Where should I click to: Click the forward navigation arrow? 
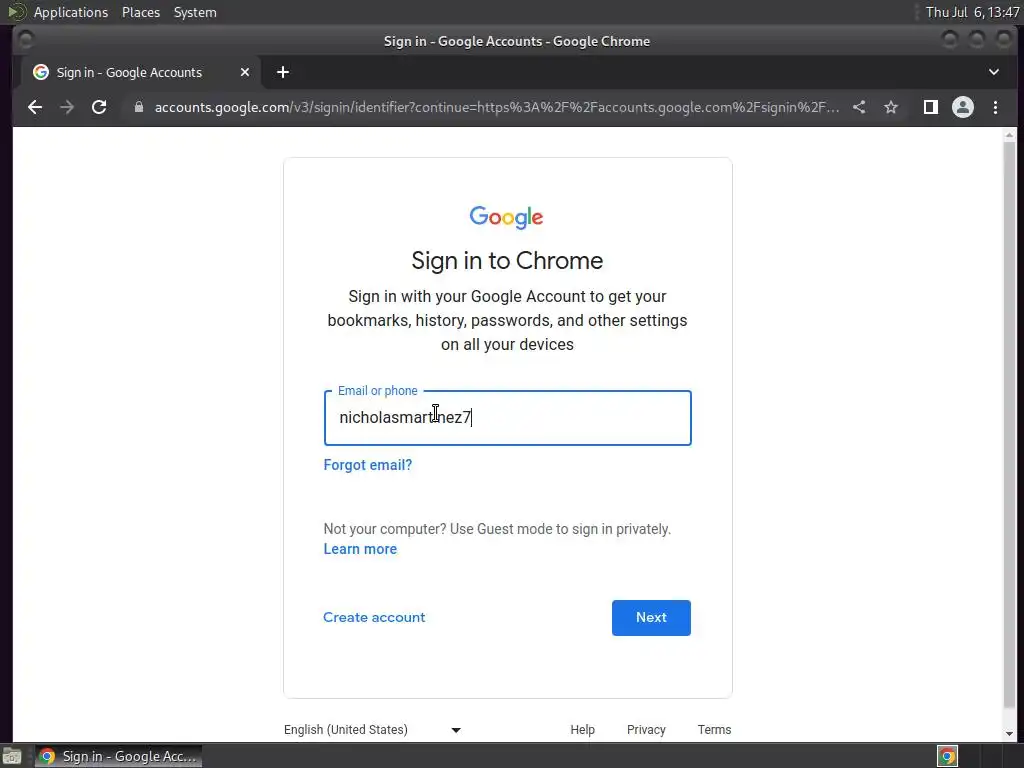tap(67, 107)
